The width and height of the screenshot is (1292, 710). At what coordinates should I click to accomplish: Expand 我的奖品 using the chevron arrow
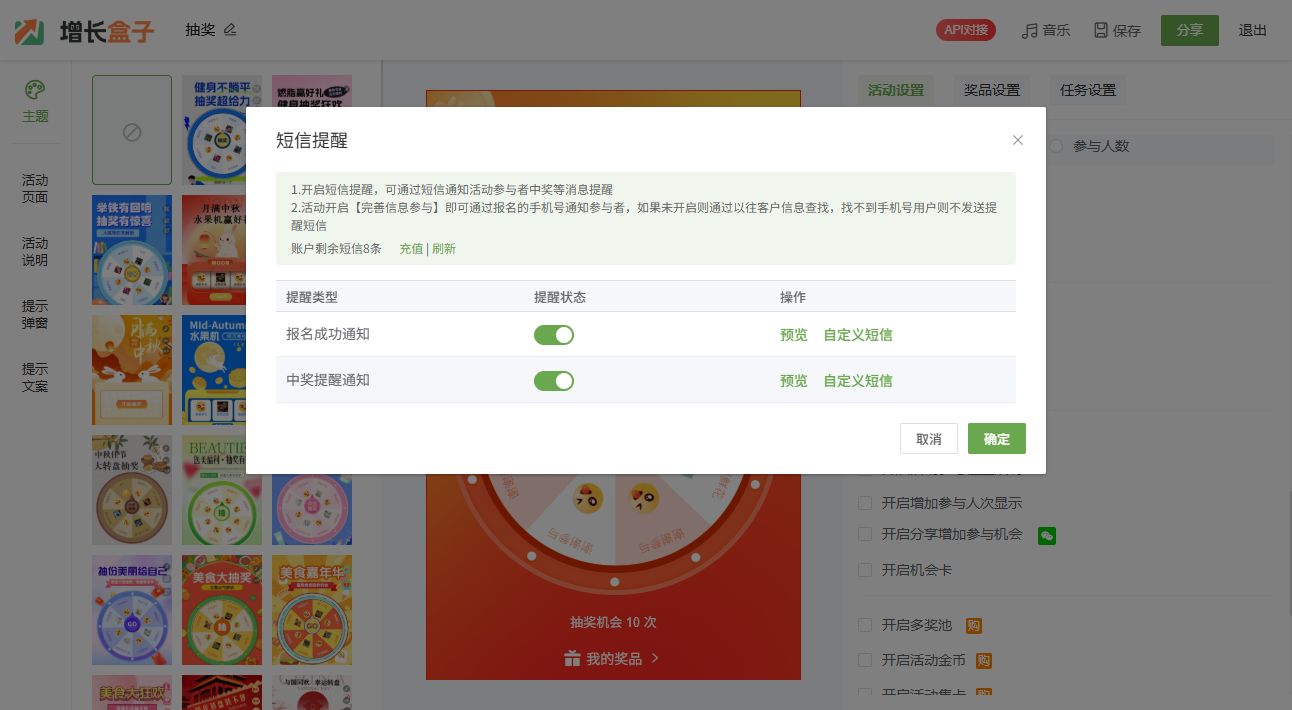655,659
